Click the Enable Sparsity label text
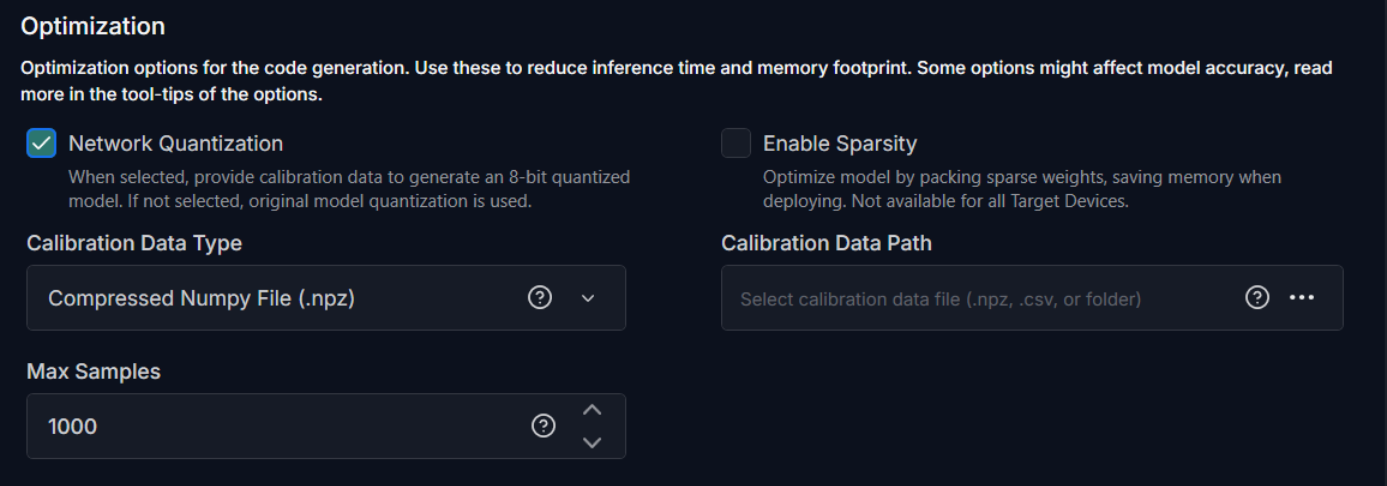The height and width of the screenshot is (486, 1387). tap(840, 143)
